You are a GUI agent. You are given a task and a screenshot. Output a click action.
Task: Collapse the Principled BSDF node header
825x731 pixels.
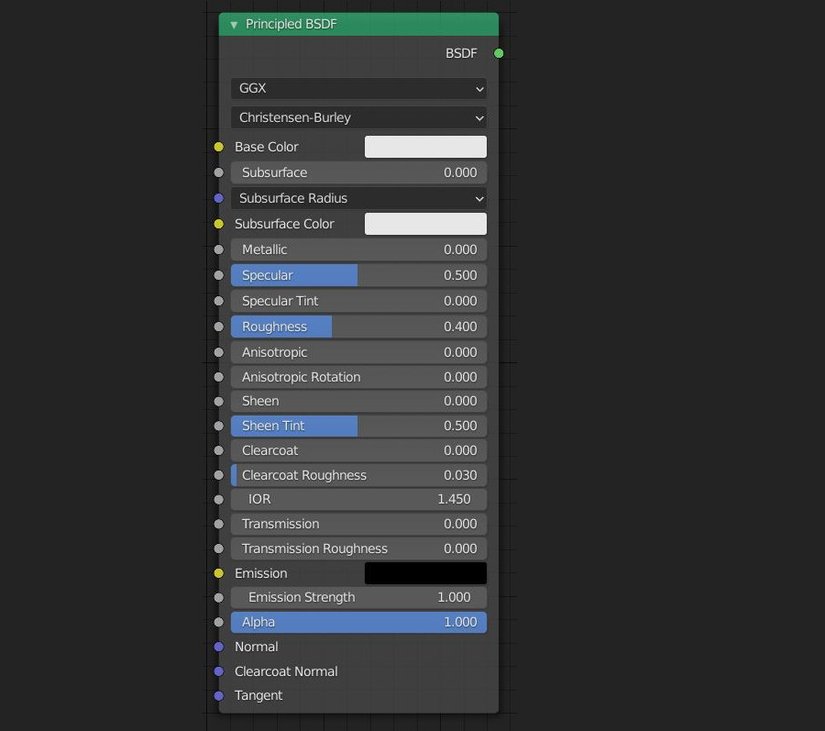233,23
